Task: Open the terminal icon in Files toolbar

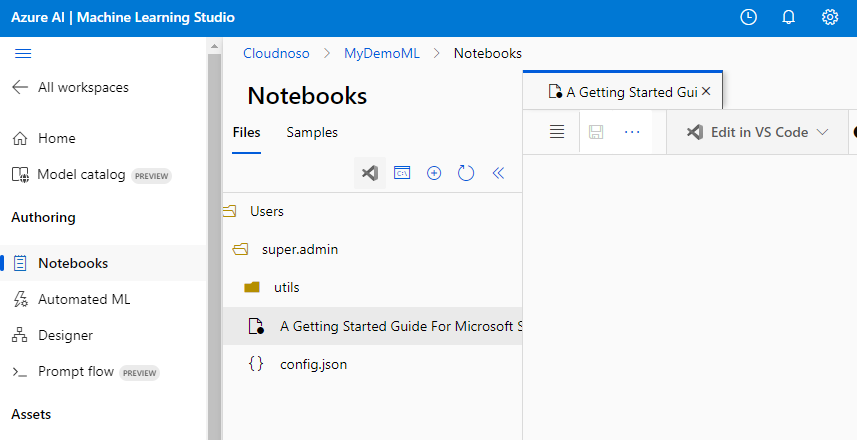Action: point(402,173)
